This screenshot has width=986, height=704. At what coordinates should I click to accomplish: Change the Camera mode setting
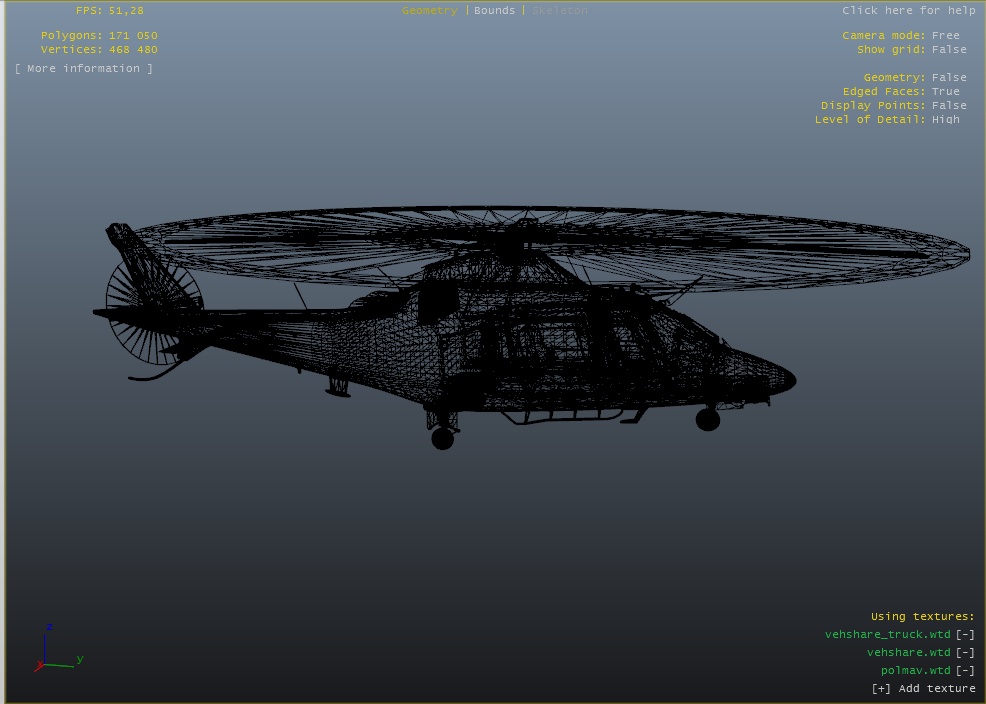[901, 36]
